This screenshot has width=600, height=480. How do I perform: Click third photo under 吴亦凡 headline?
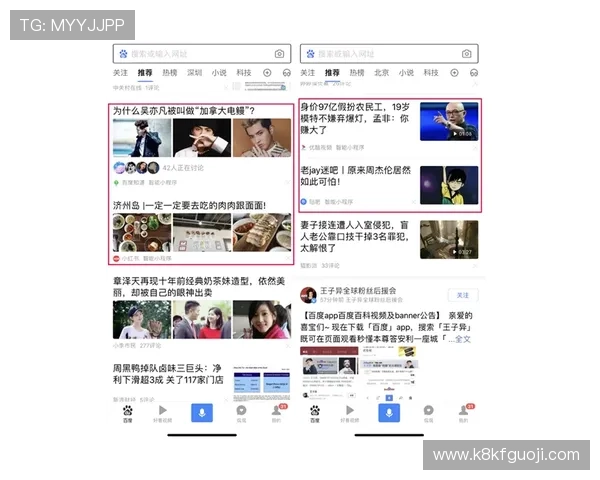262,138
